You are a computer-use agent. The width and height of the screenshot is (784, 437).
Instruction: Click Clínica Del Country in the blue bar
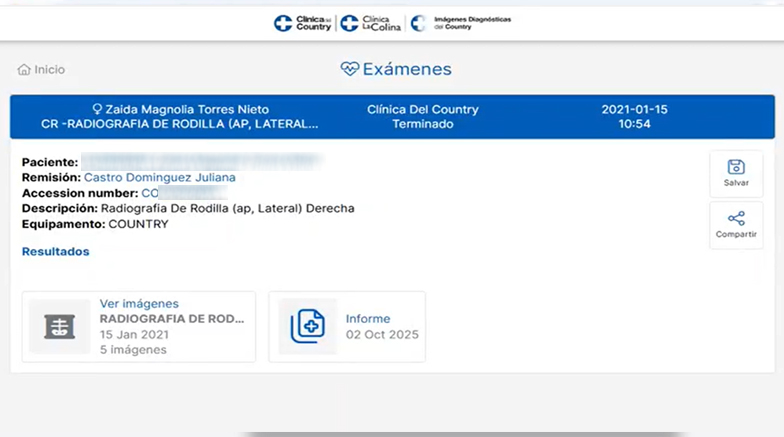[x=422, y=110]
